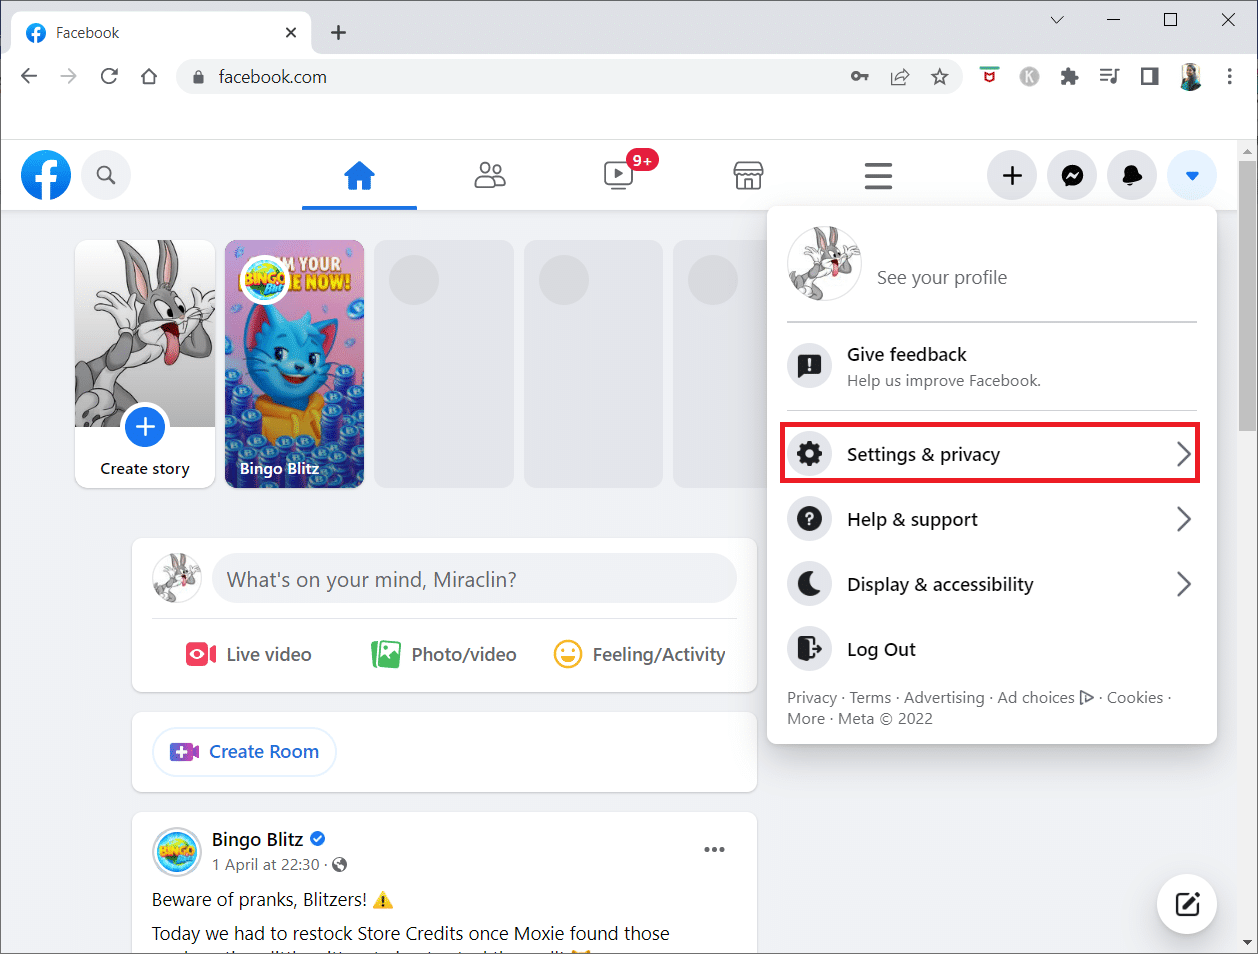The image size is (1258, 954).
Task: Click the More footer link
Action: pyautogui.click(x=806, y=719)
